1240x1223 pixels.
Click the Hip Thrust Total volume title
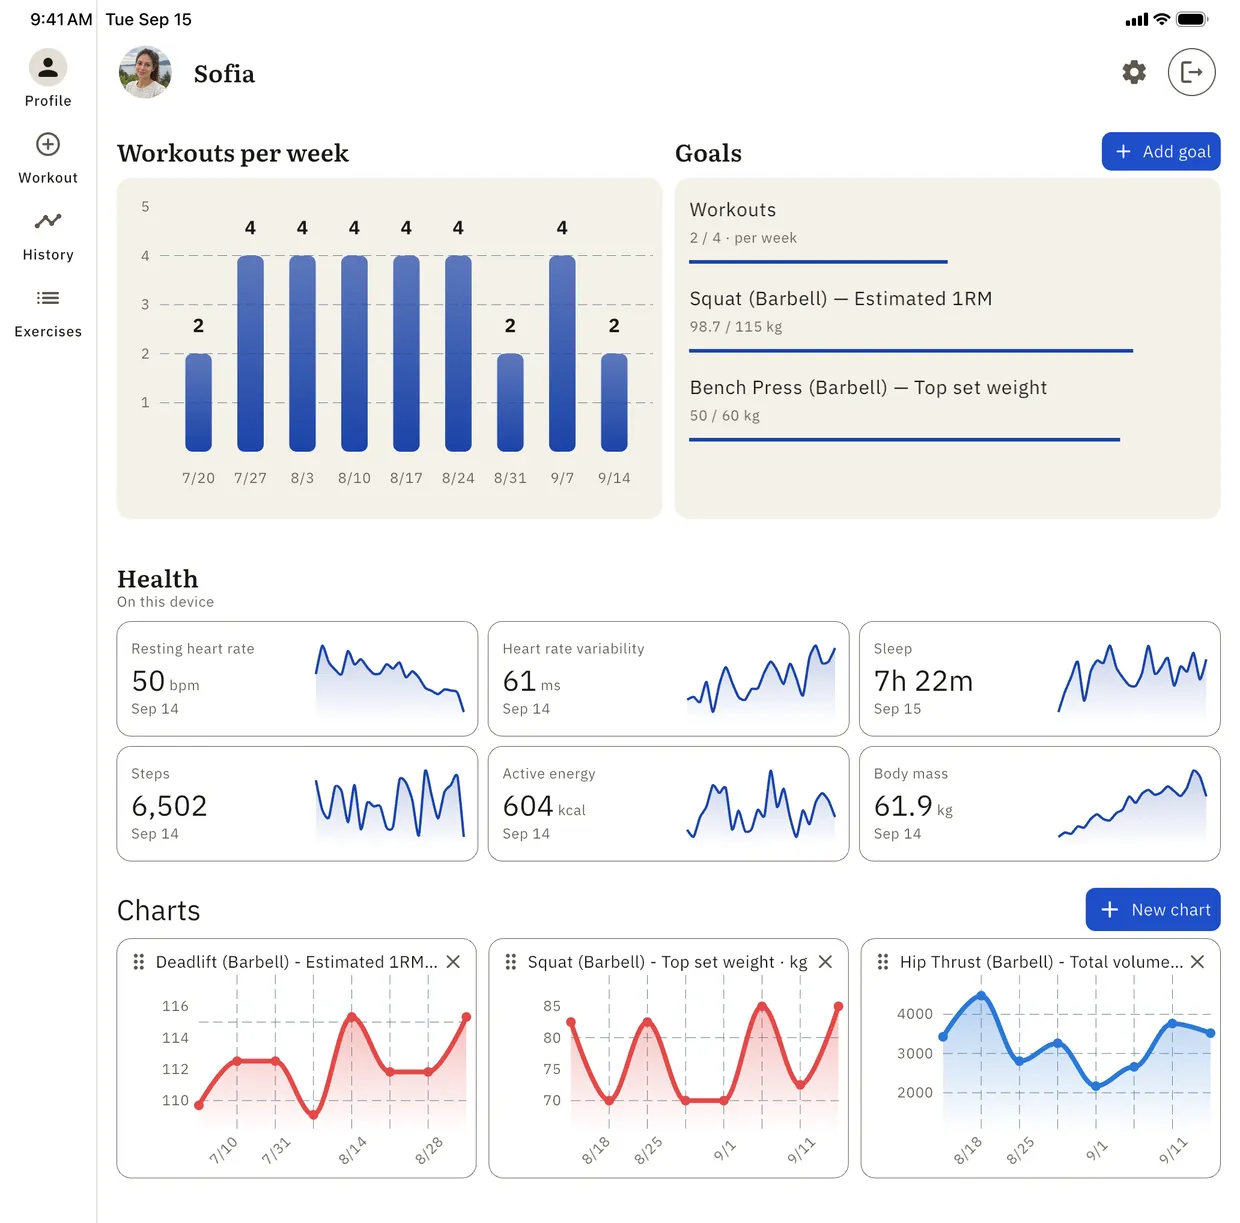[1041, 962]
